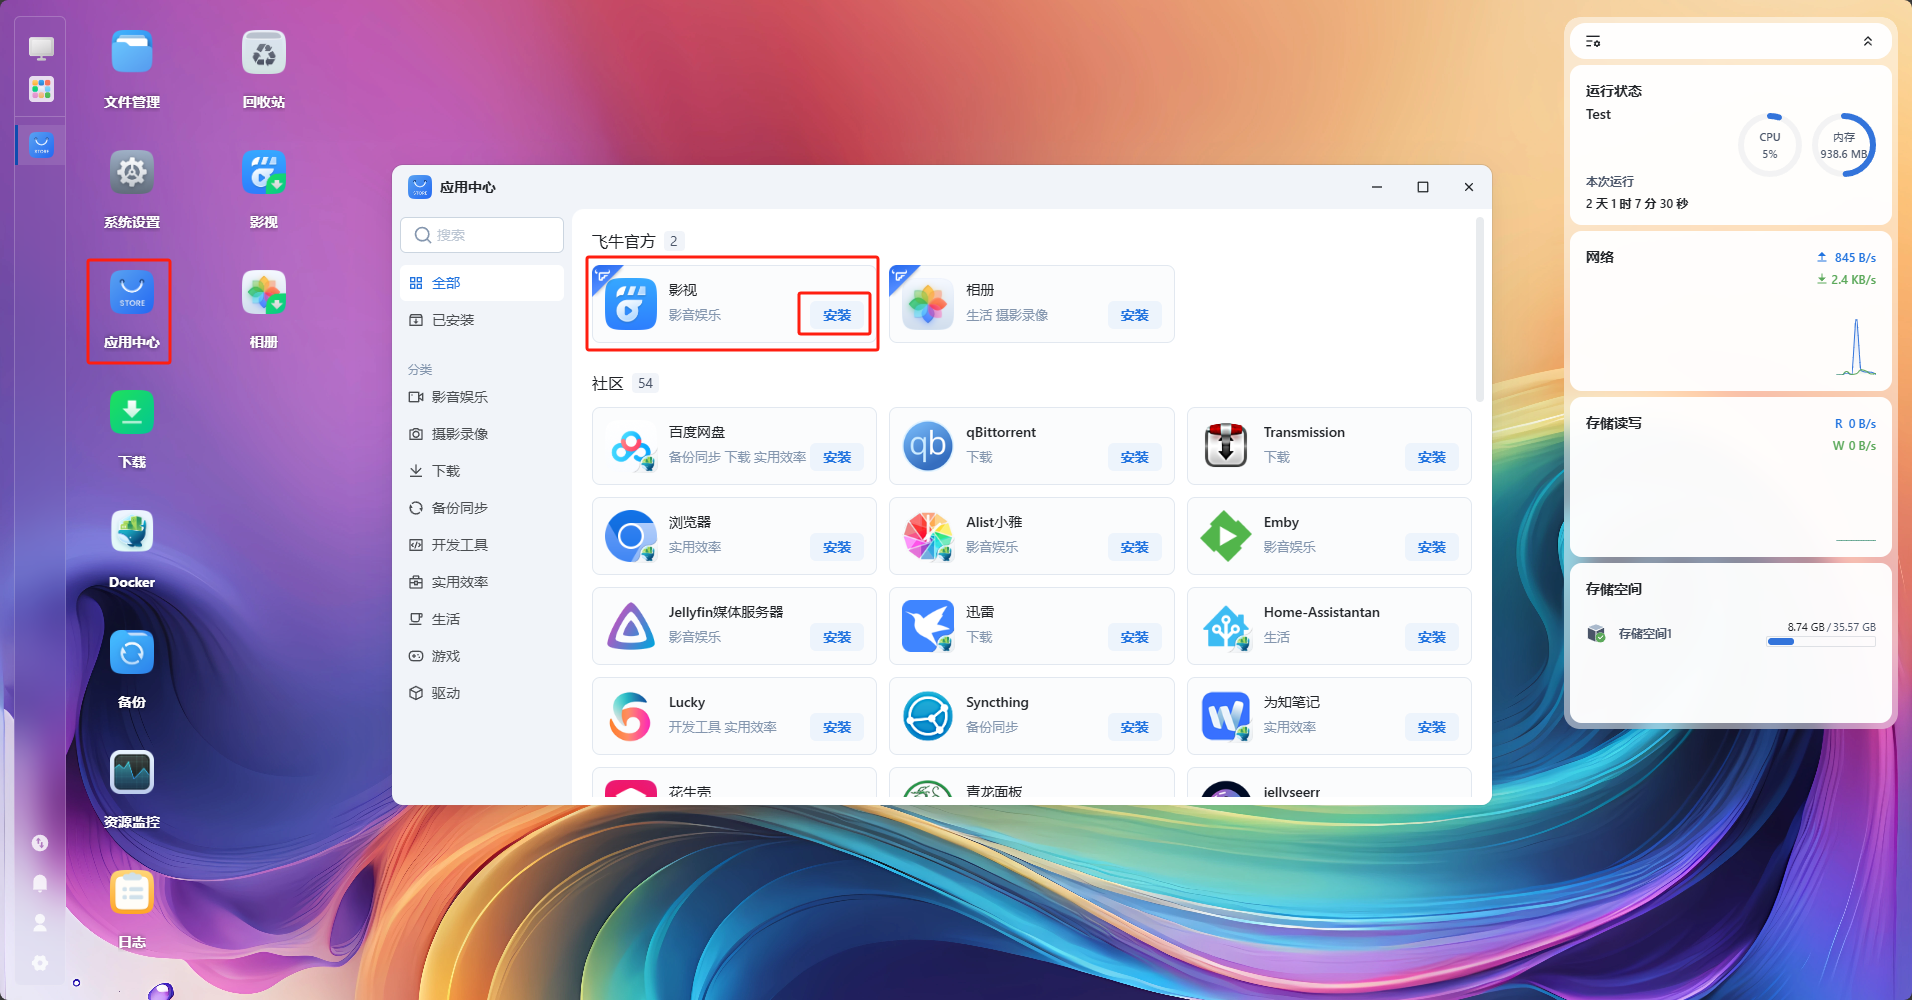Filter by 影音娱乐 category
1912x1000 pixels.
(482, 397)
